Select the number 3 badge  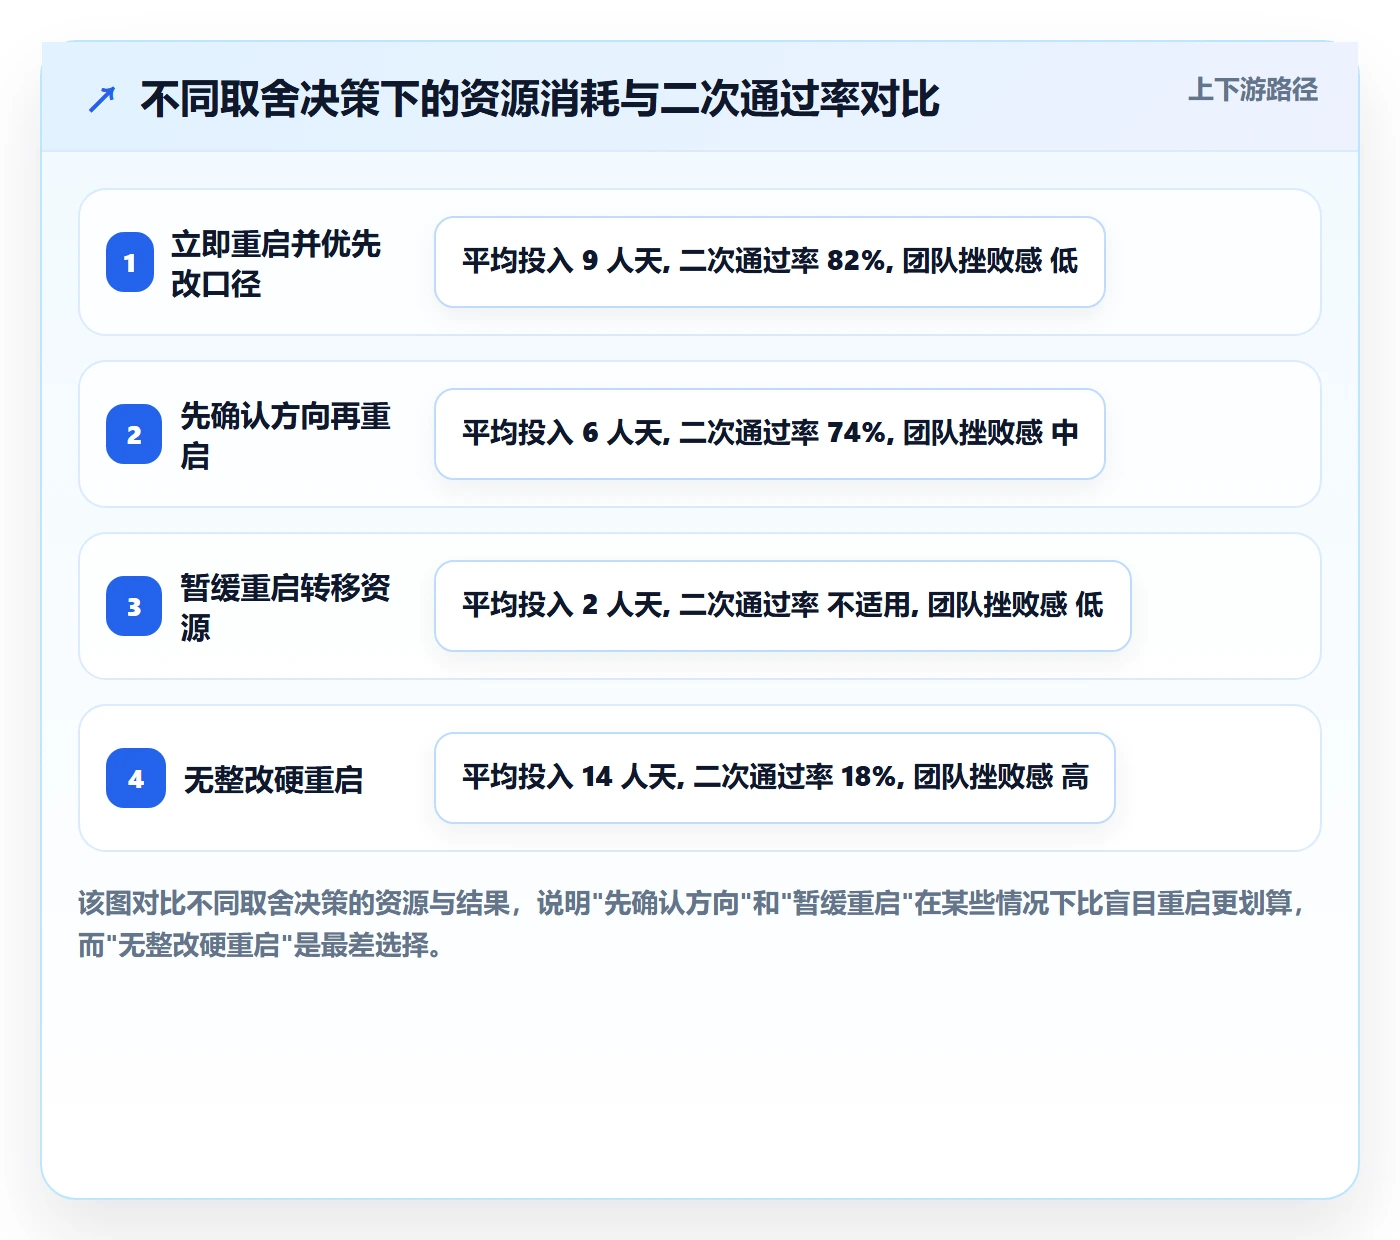tap(134, 606)
